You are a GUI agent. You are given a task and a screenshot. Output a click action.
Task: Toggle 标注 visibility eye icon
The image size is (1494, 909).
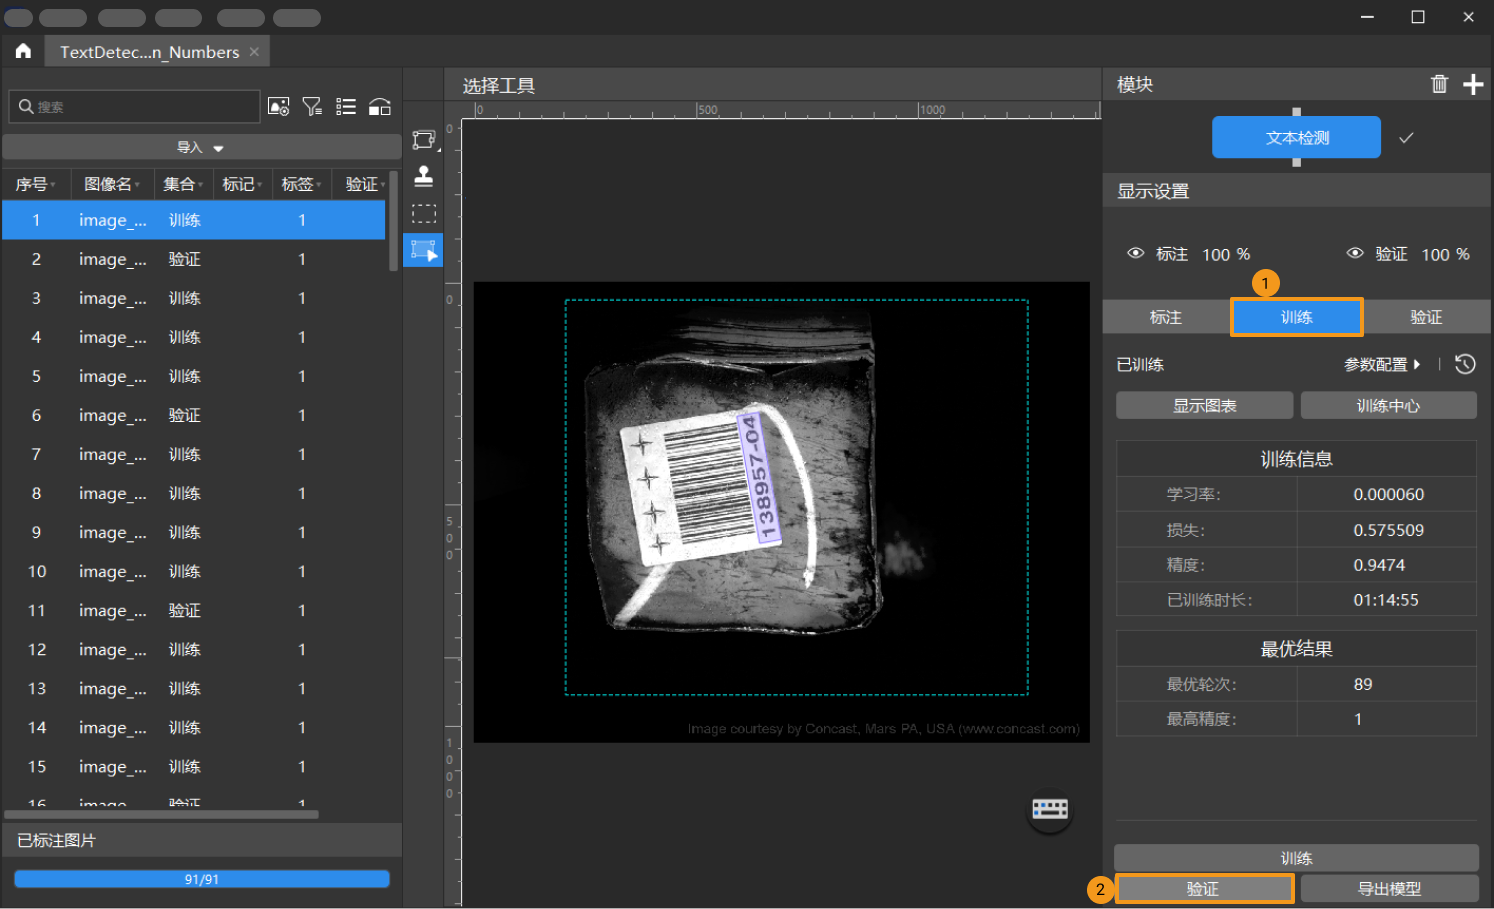1135,254
